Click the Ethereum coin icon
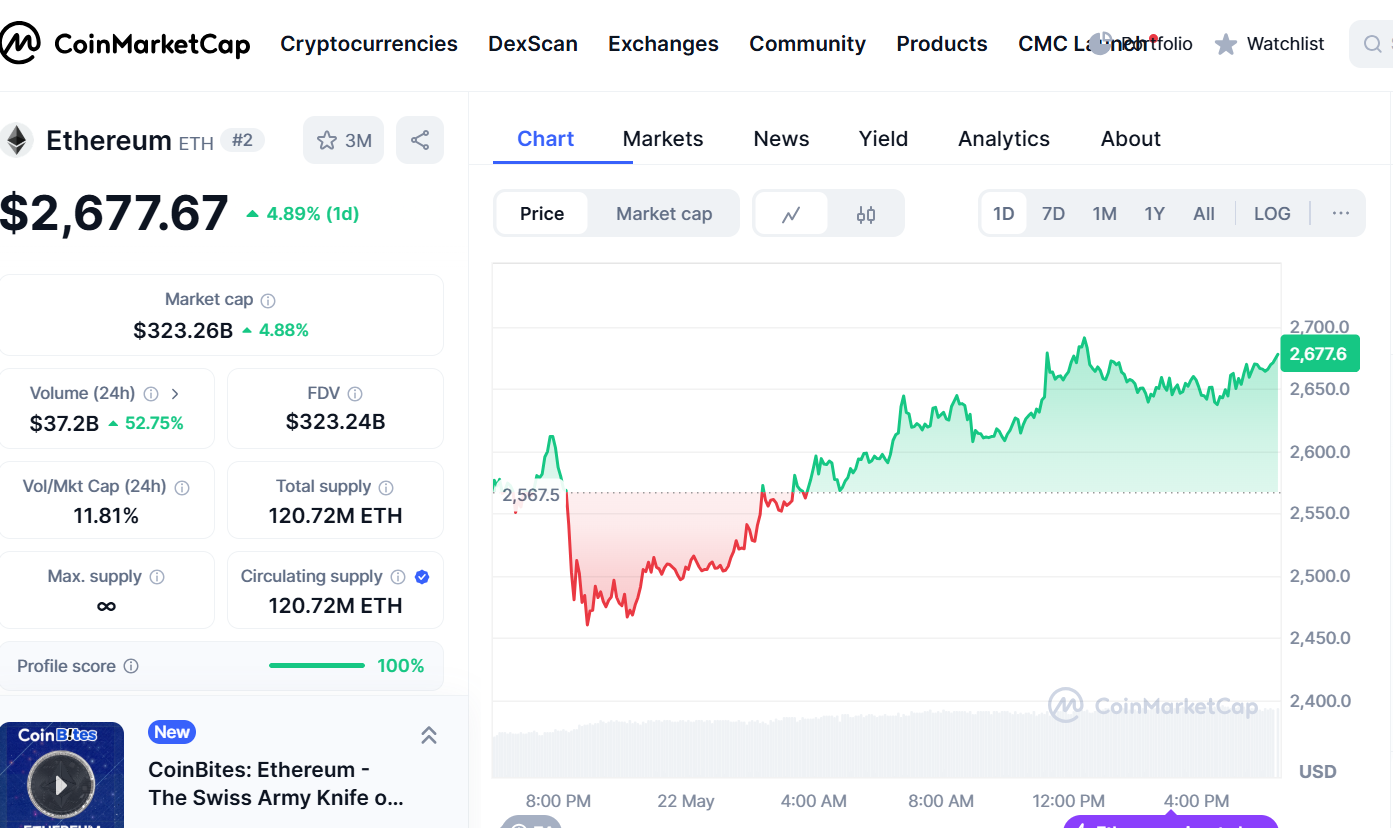Viewport: 1393px width, 828px height. (15, 140)
